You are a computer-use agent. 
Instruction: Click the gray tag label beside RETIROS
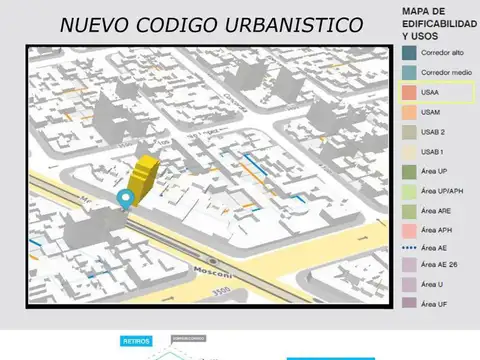(x=188, y=339)
